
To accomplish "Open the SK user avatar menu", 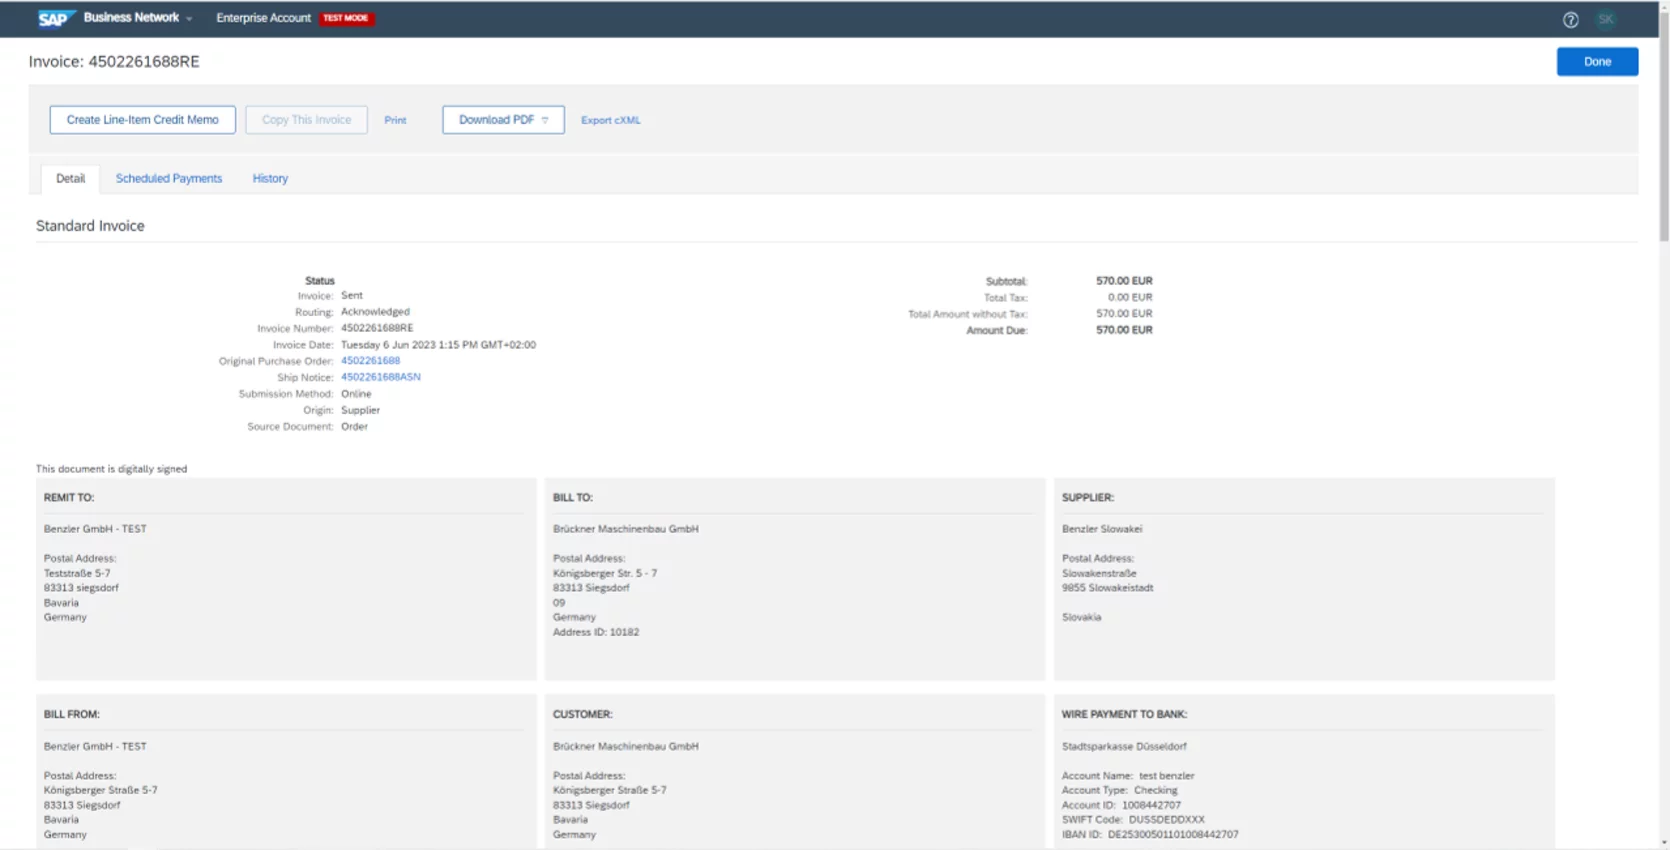I will point(1606,19).
